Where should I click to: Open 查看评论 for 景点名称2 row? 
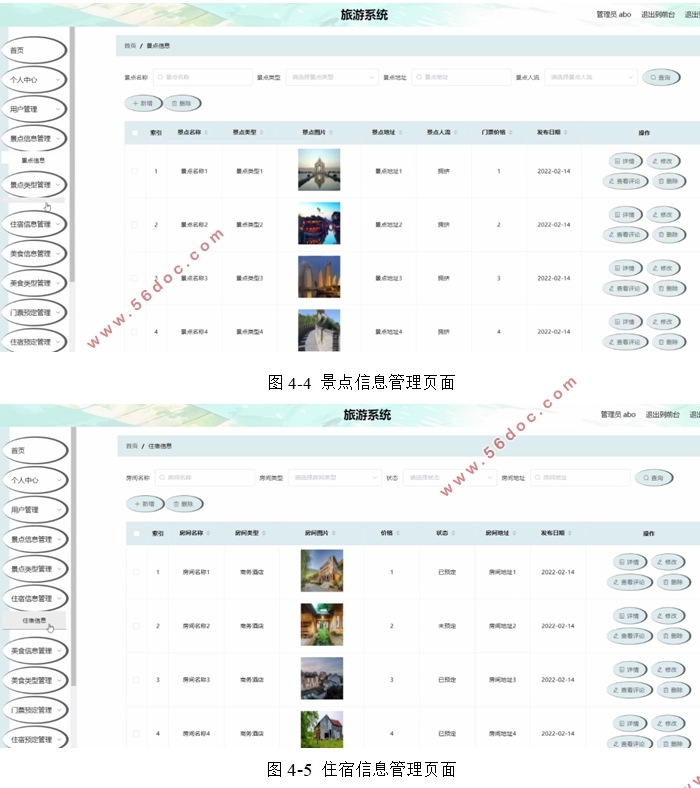[625, 235]
